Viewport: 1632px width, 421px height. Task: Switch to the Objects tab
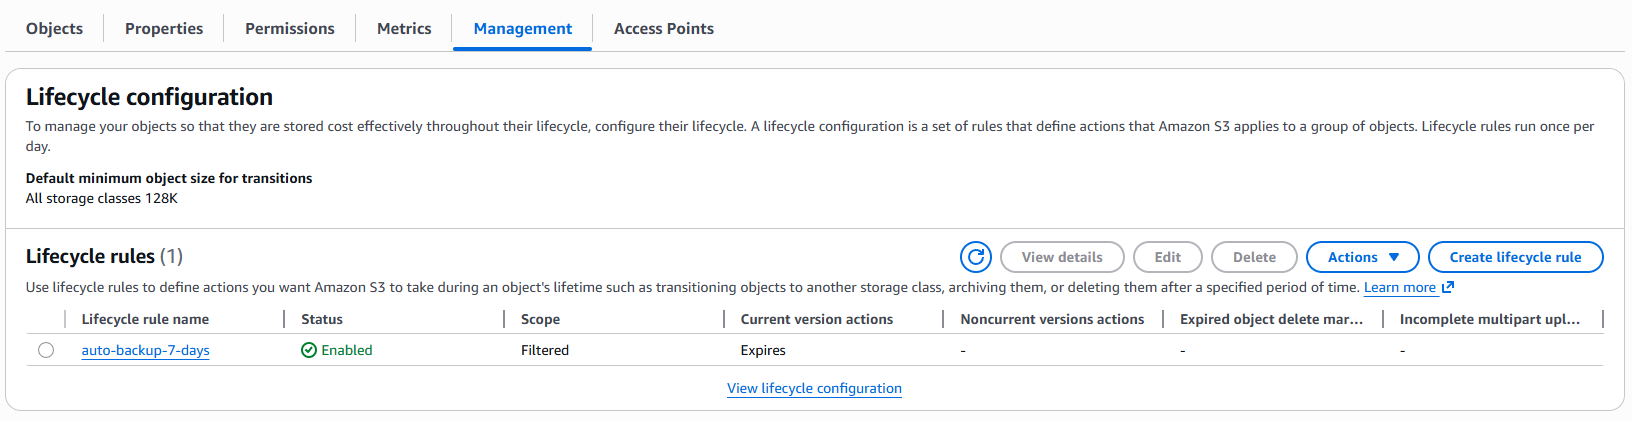click(x=54, y=28)
